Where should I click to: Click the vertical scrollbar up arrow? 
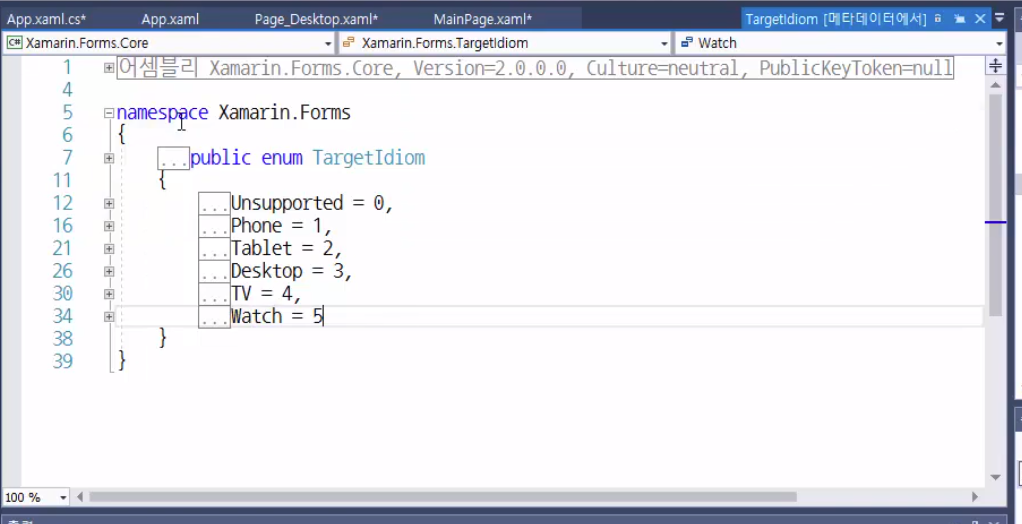pyautogui.click(x=995, y=85)
